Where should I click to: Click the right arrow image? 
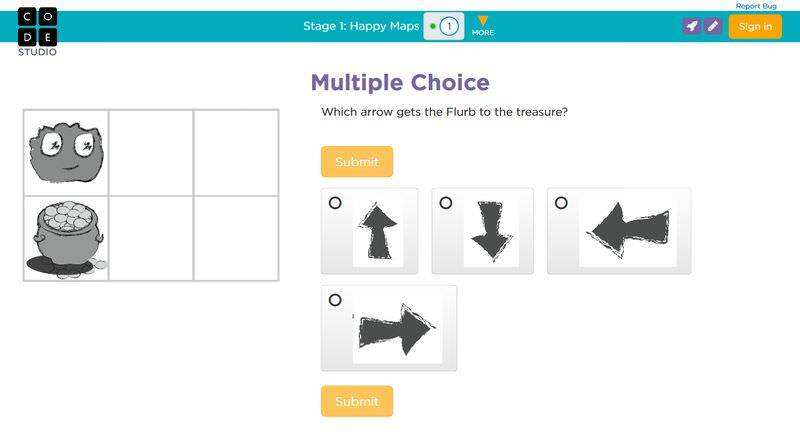pyautogui.click(x=397, y=329)
